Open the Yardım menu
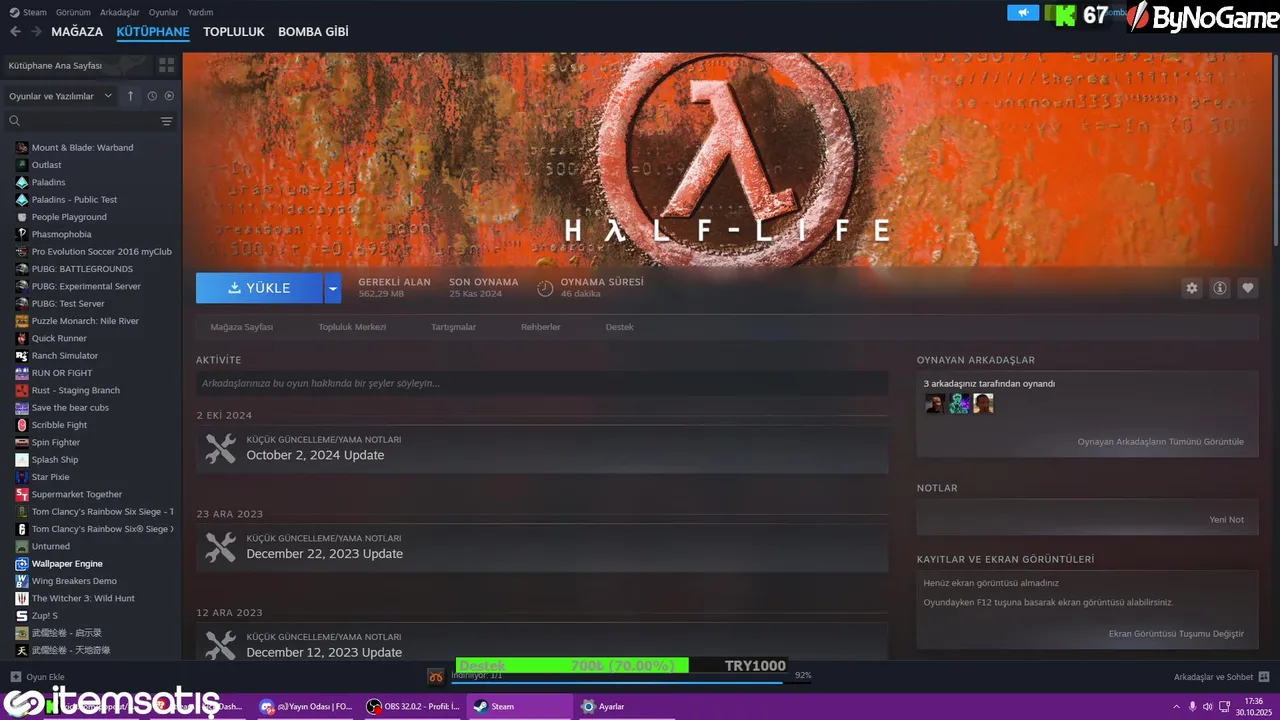The height and width of the screenshot is (720, 1280). pos(200,12)
